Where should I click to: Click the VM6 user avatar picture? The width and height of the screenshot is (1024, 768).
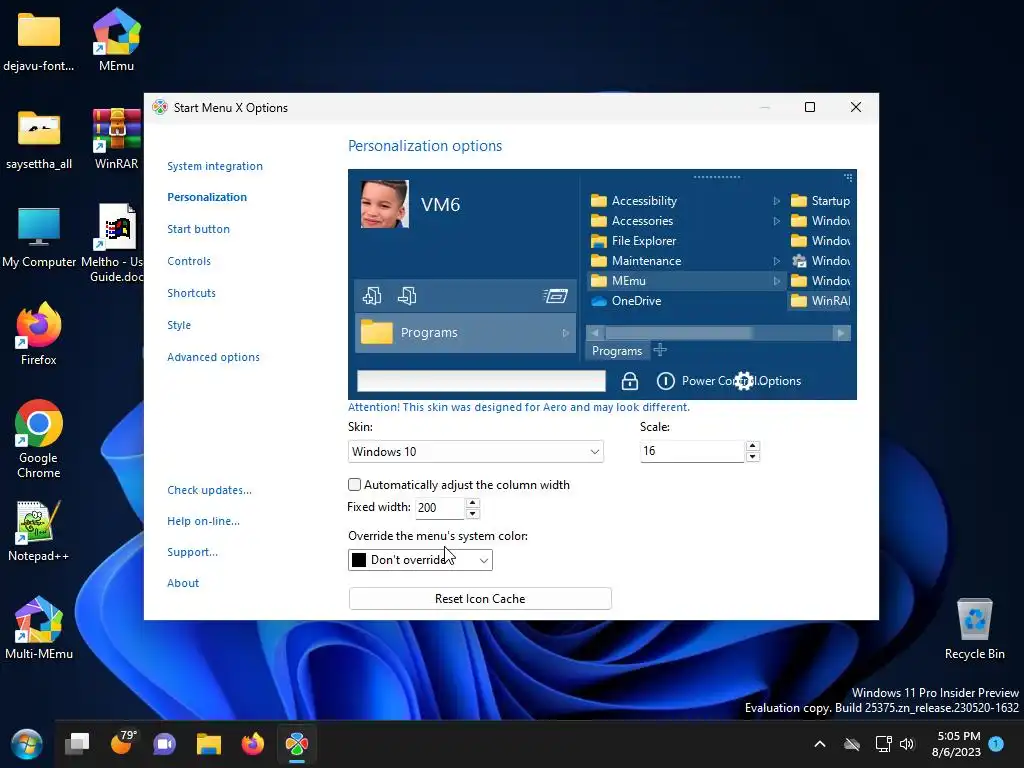(385, 204)
